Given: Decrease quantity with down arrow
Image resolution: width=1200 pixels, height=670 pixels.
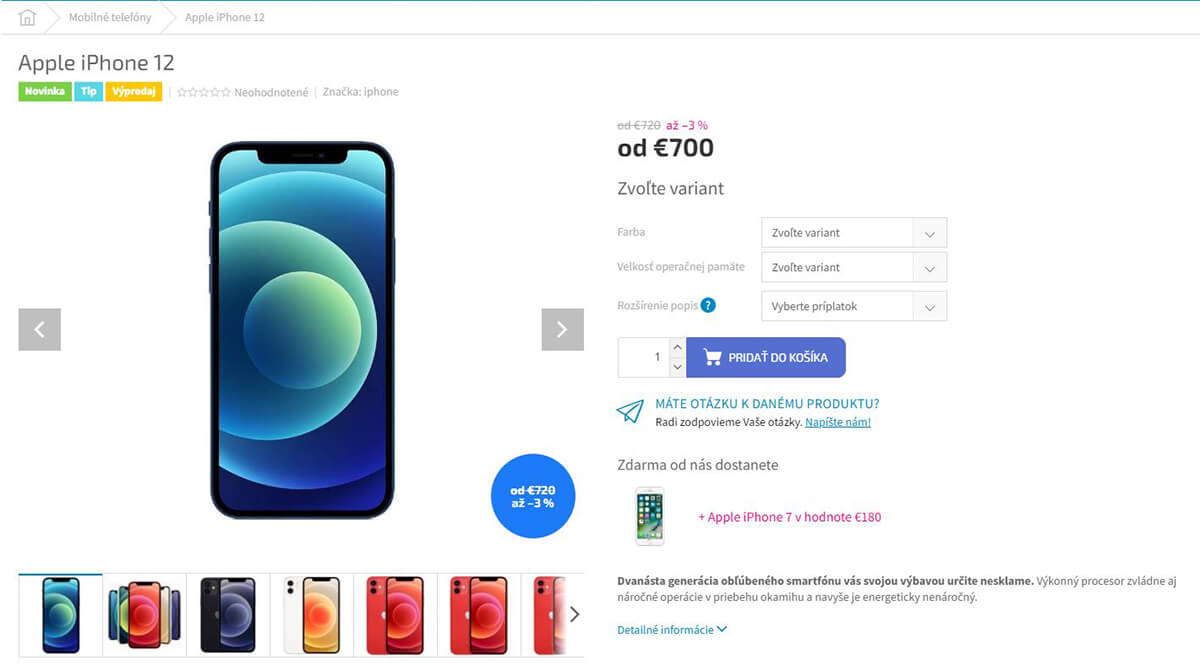Looking at the screenshot, I should (677, 367).
